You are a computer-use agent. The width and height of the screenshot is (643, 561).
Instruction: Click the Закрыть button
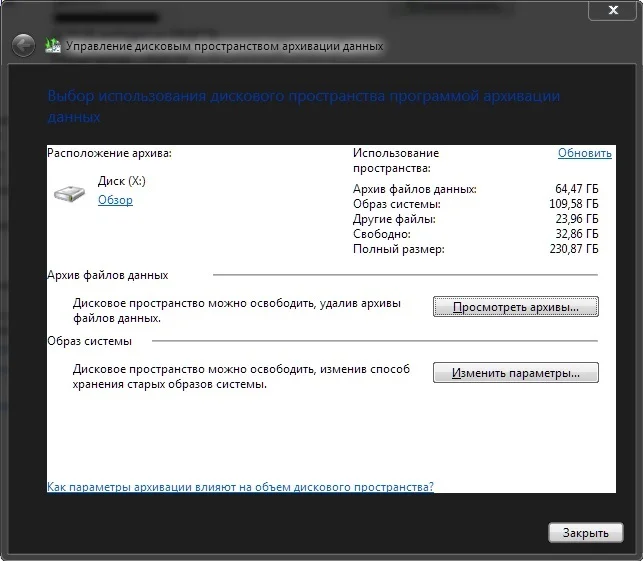[x=586, y=533]
